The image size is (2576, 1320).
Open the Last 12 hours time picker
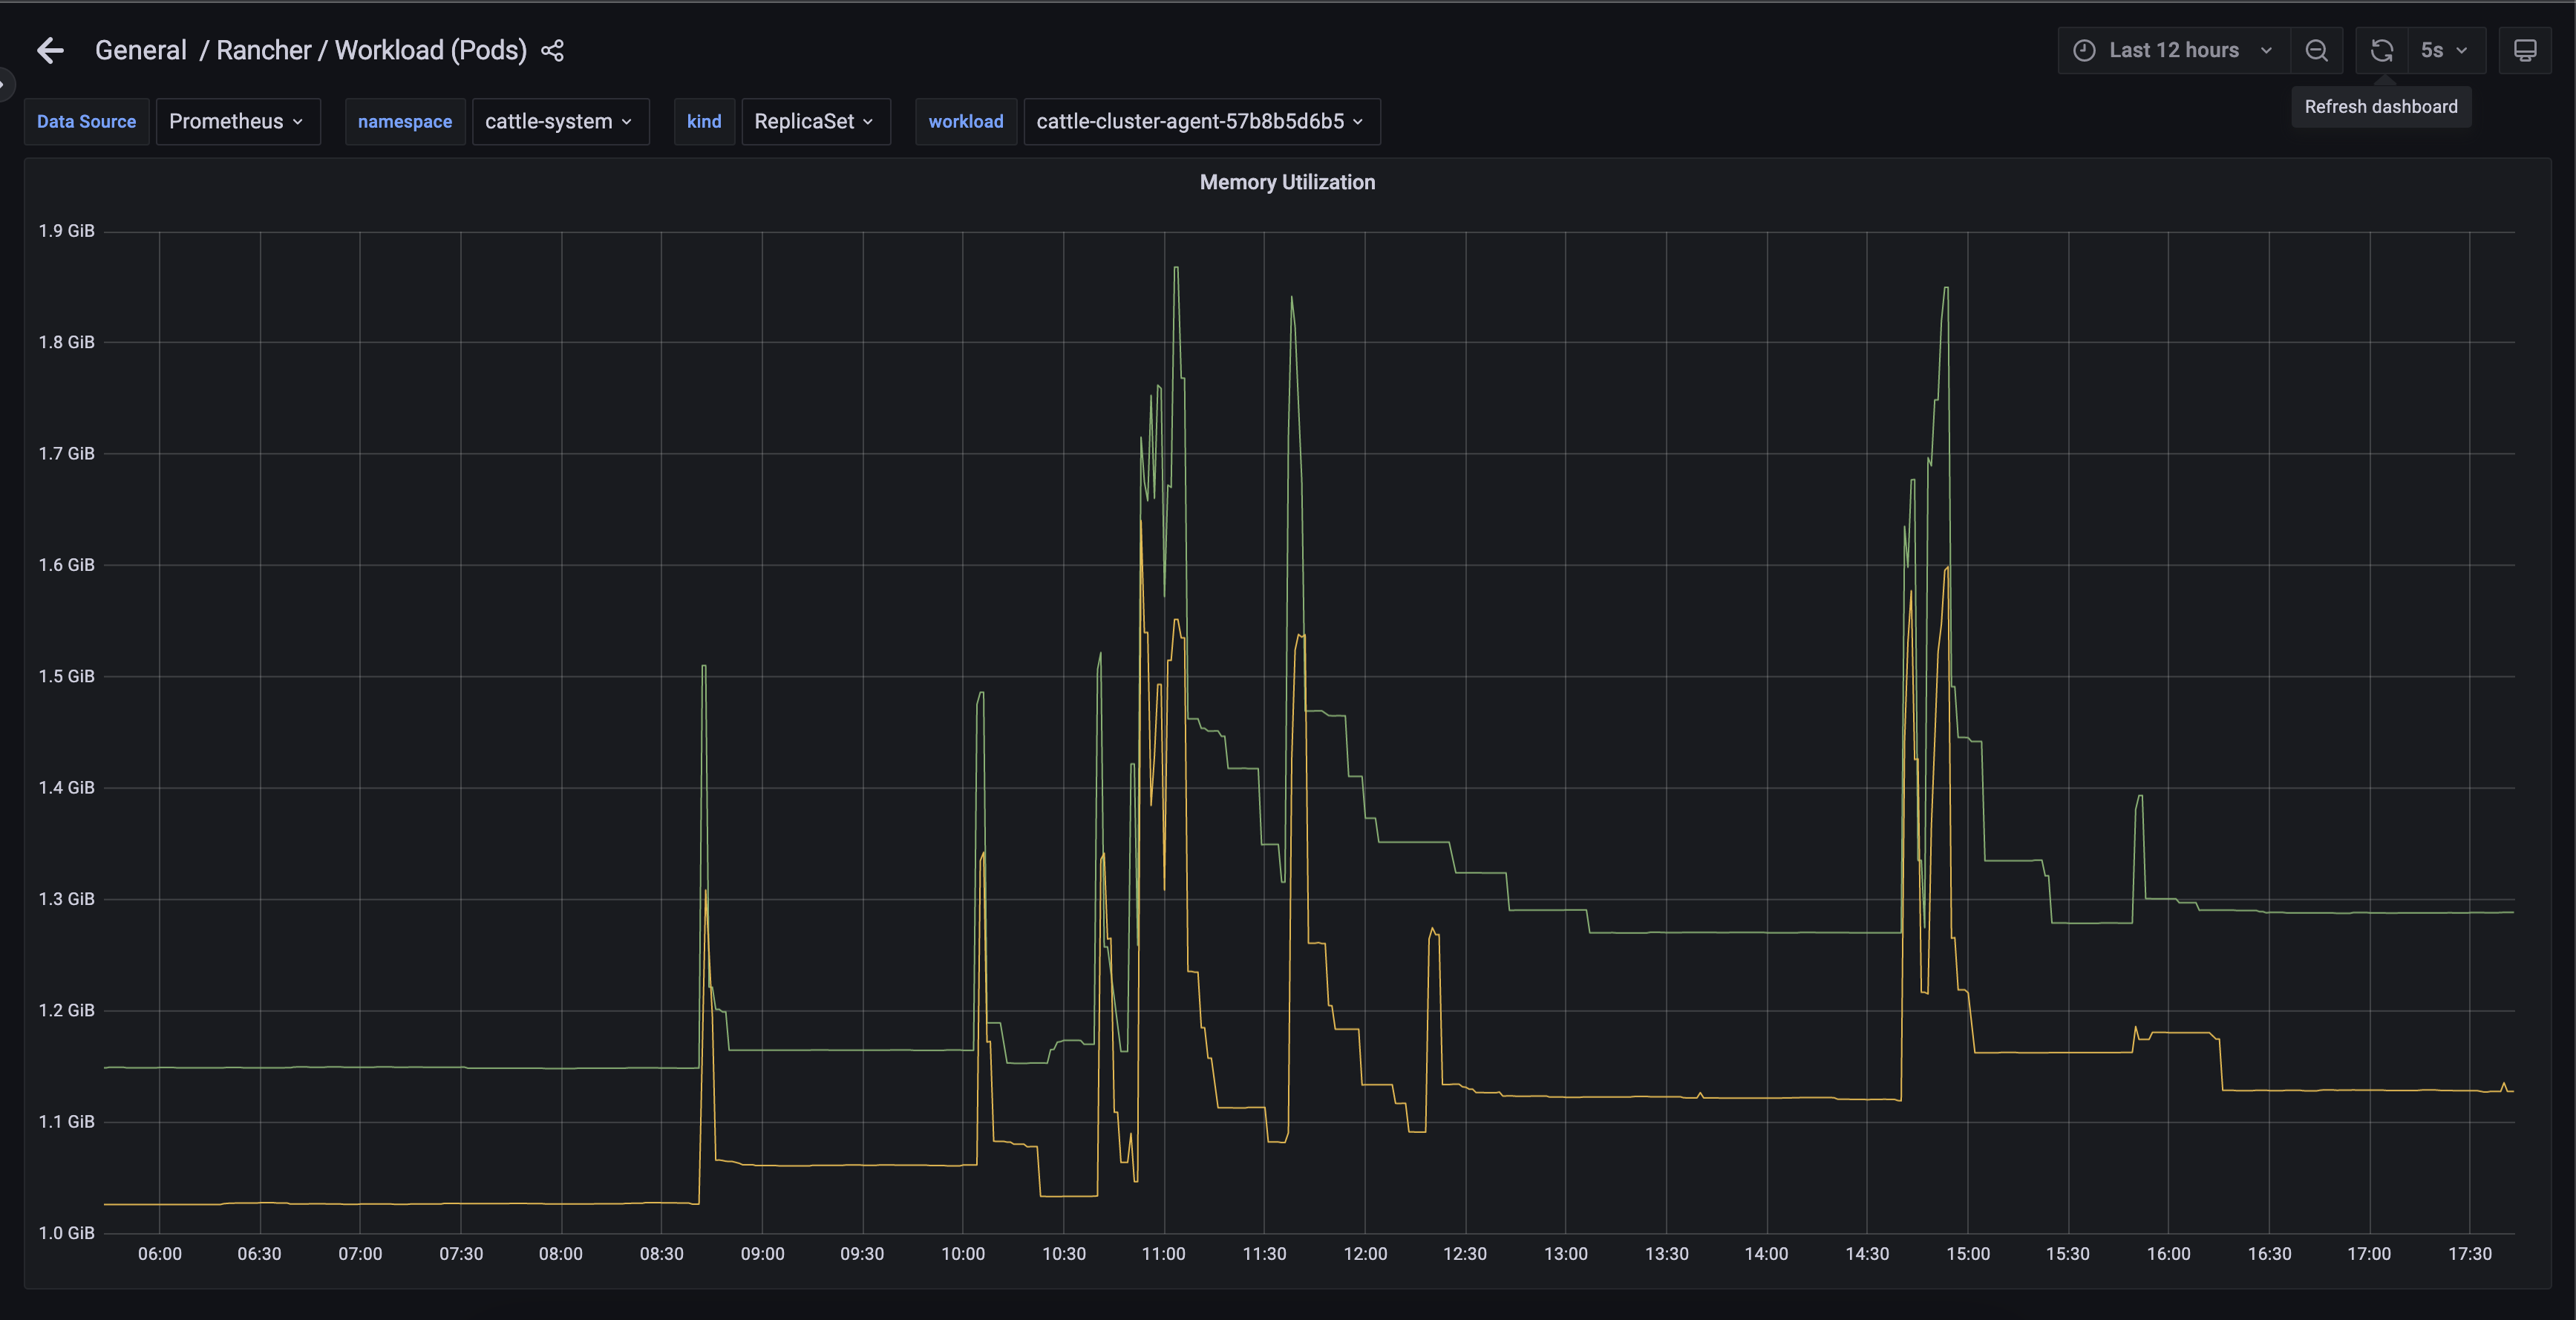pos(2174,50)
